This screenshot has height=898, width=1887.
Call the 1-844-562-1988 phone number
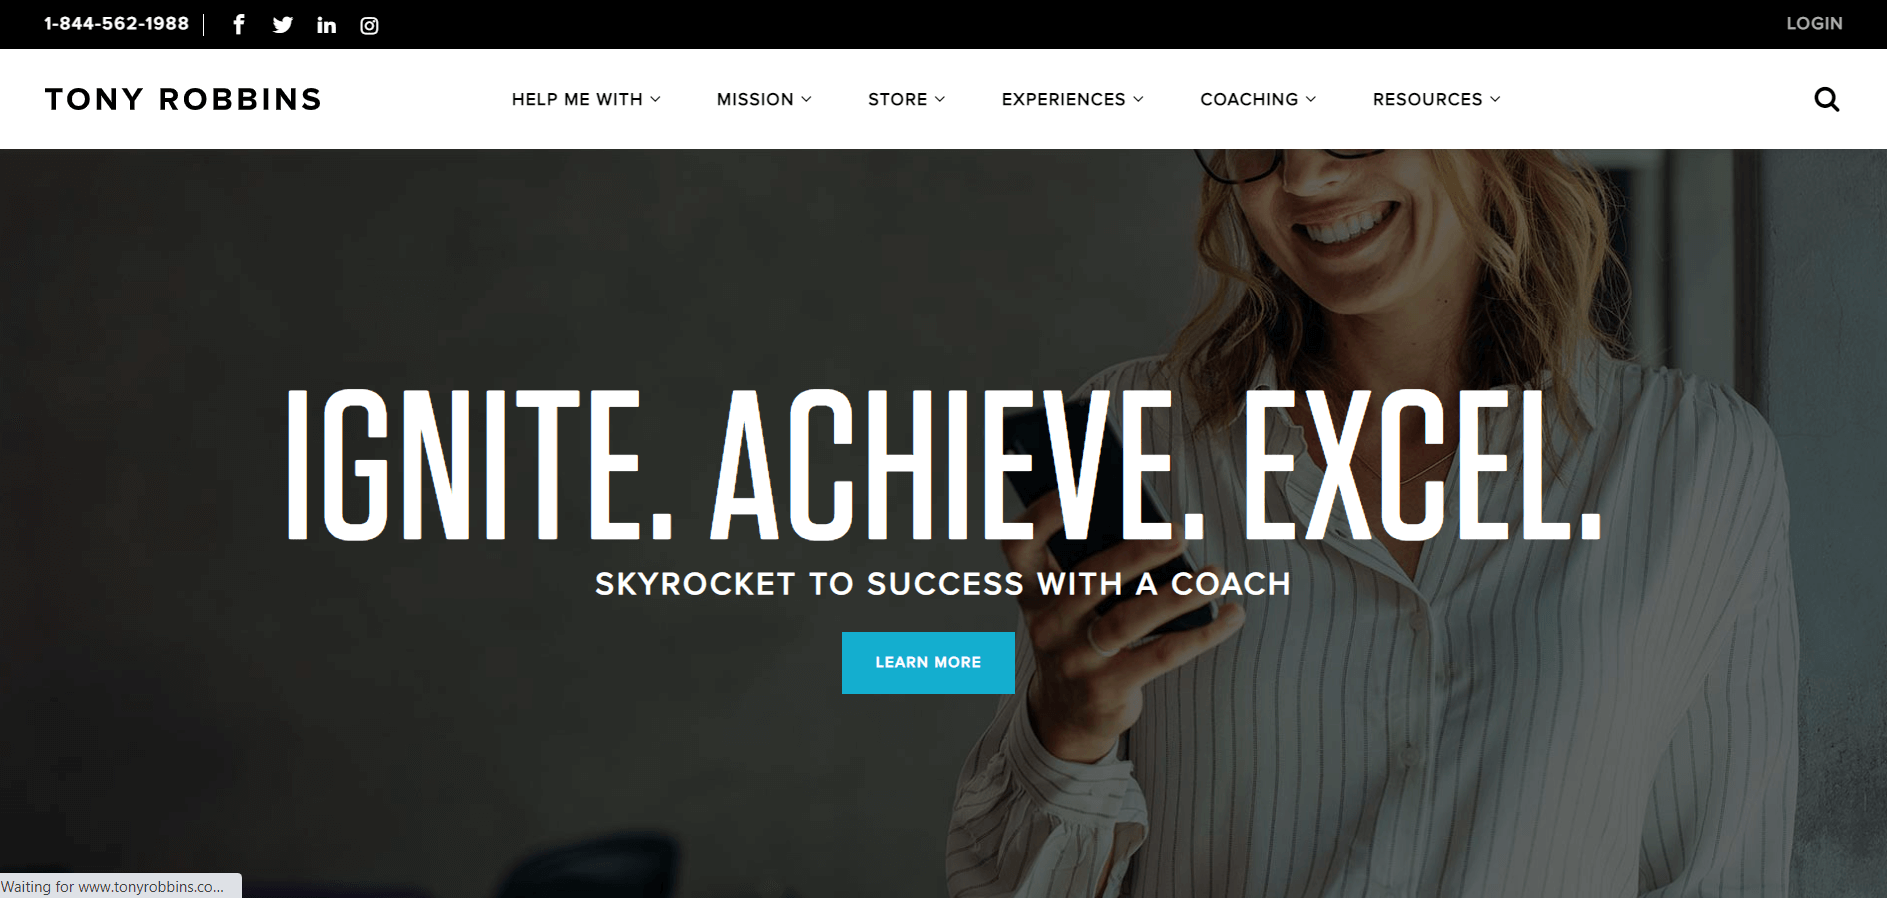pos(116,23)
